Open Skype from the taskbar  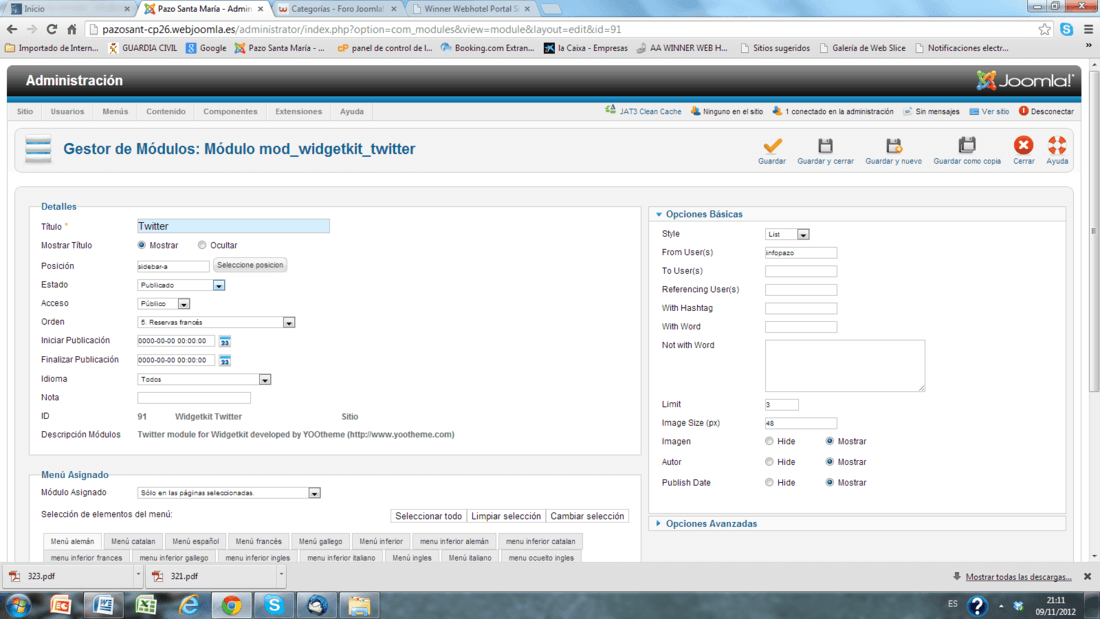point(274,605)
